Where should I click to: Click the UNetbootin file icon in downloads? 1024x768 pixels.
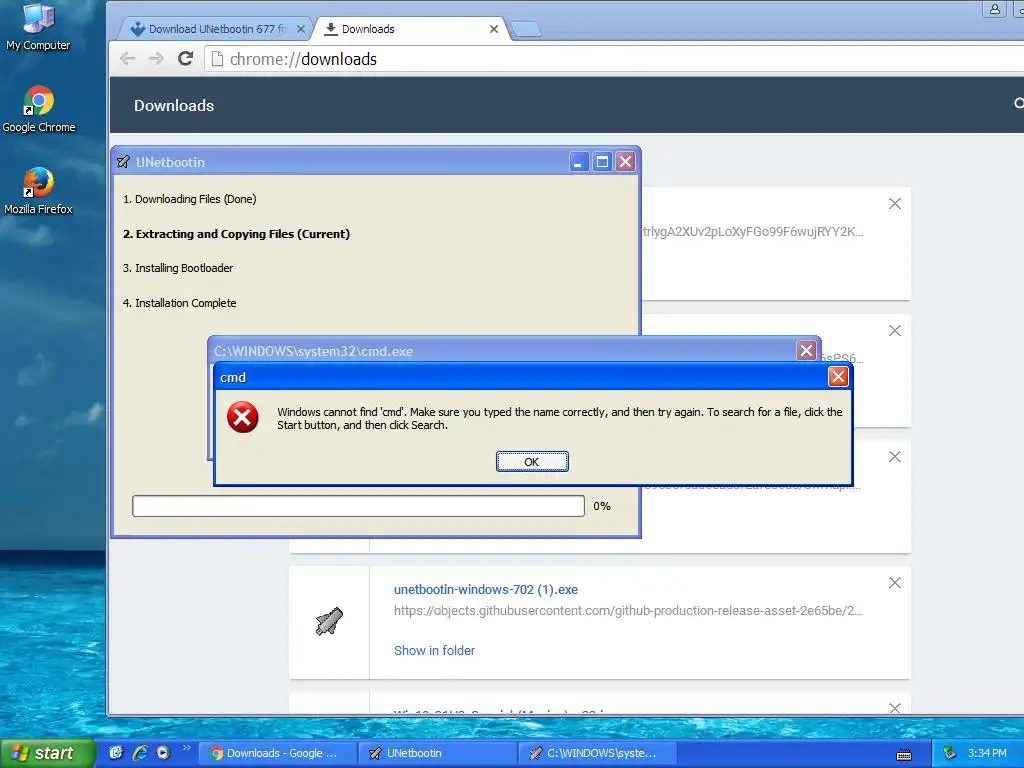click(329, 621)
